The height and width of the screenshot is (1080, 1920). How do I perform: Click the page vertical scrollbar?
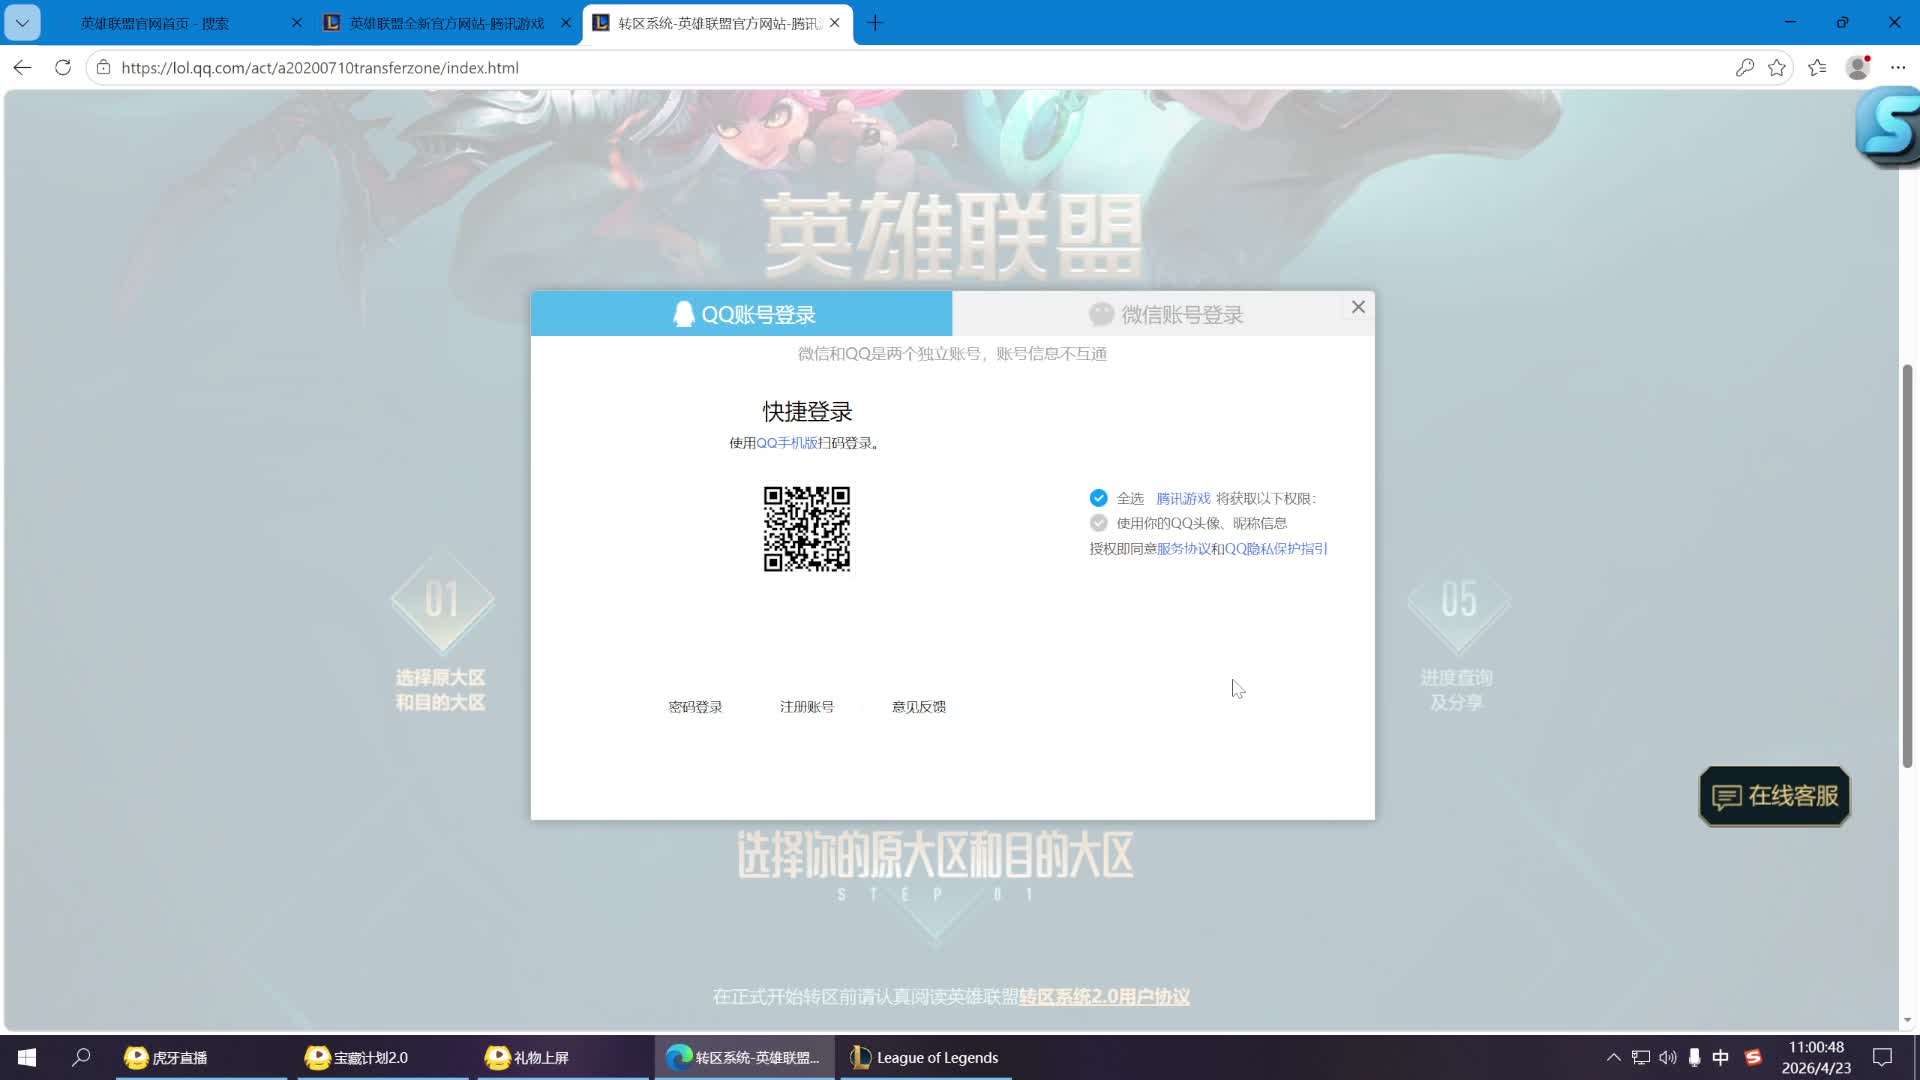pos(1907,565)
